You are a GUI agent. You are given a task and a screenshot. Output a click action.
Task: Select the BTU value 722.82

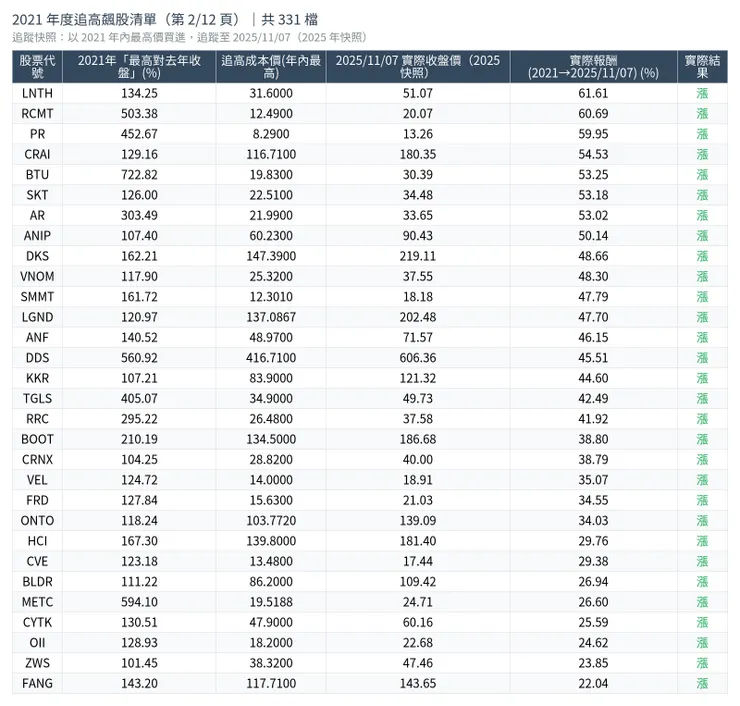coord(139,175)
